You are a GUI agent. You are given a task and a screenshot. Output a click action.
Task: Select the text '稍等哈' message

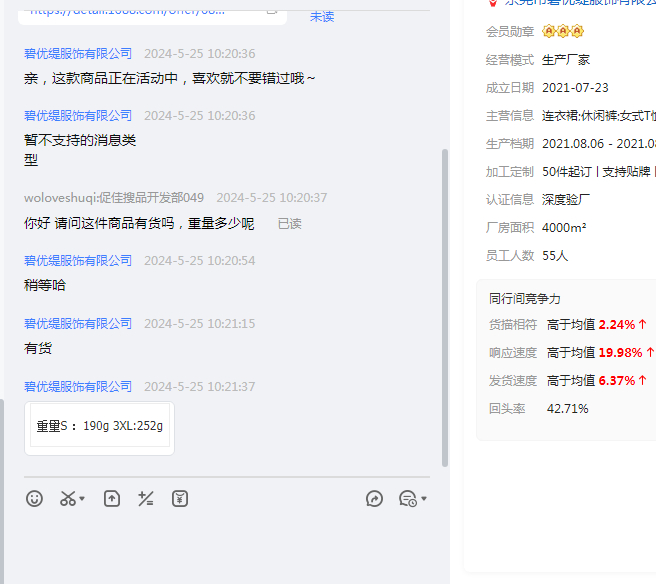45,285
